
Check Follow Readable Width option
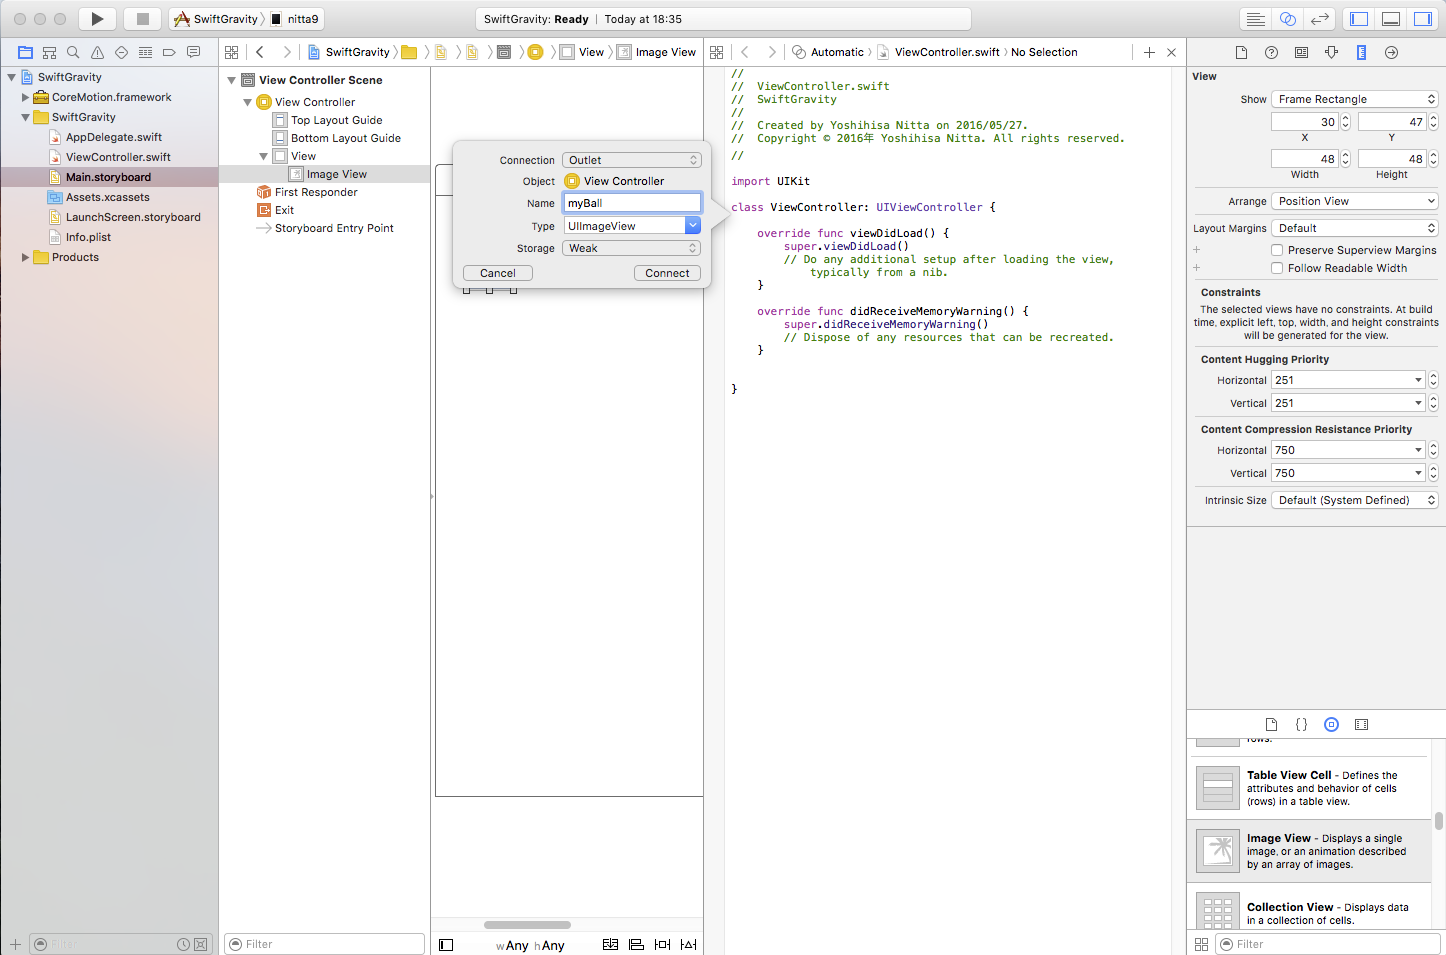pos(1277,268)
